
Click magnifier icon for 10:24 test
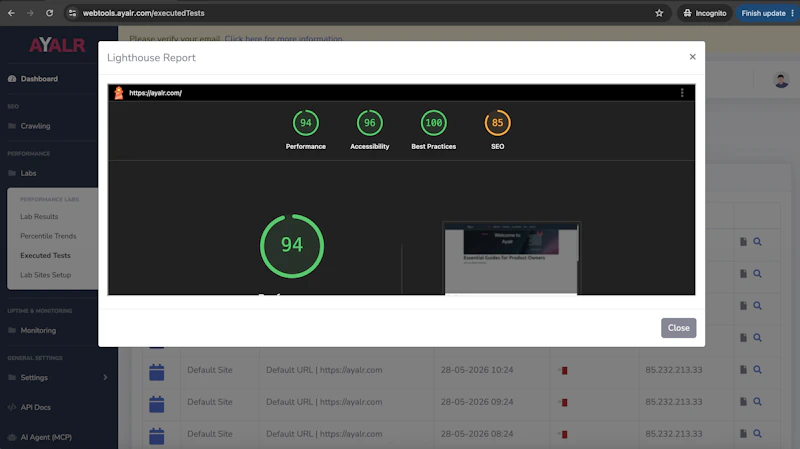[x=758, y=369]
